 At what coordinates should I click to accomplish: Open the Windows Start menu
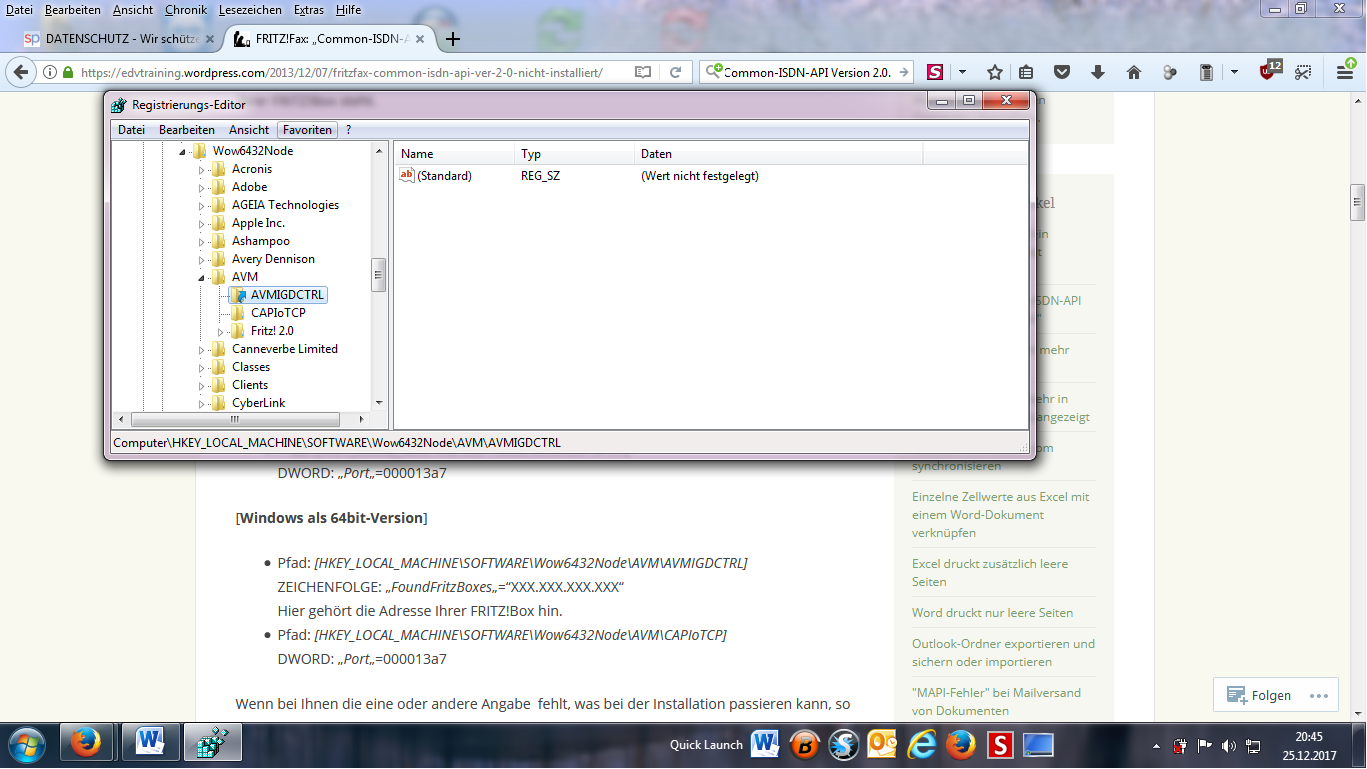pos(27,745)
